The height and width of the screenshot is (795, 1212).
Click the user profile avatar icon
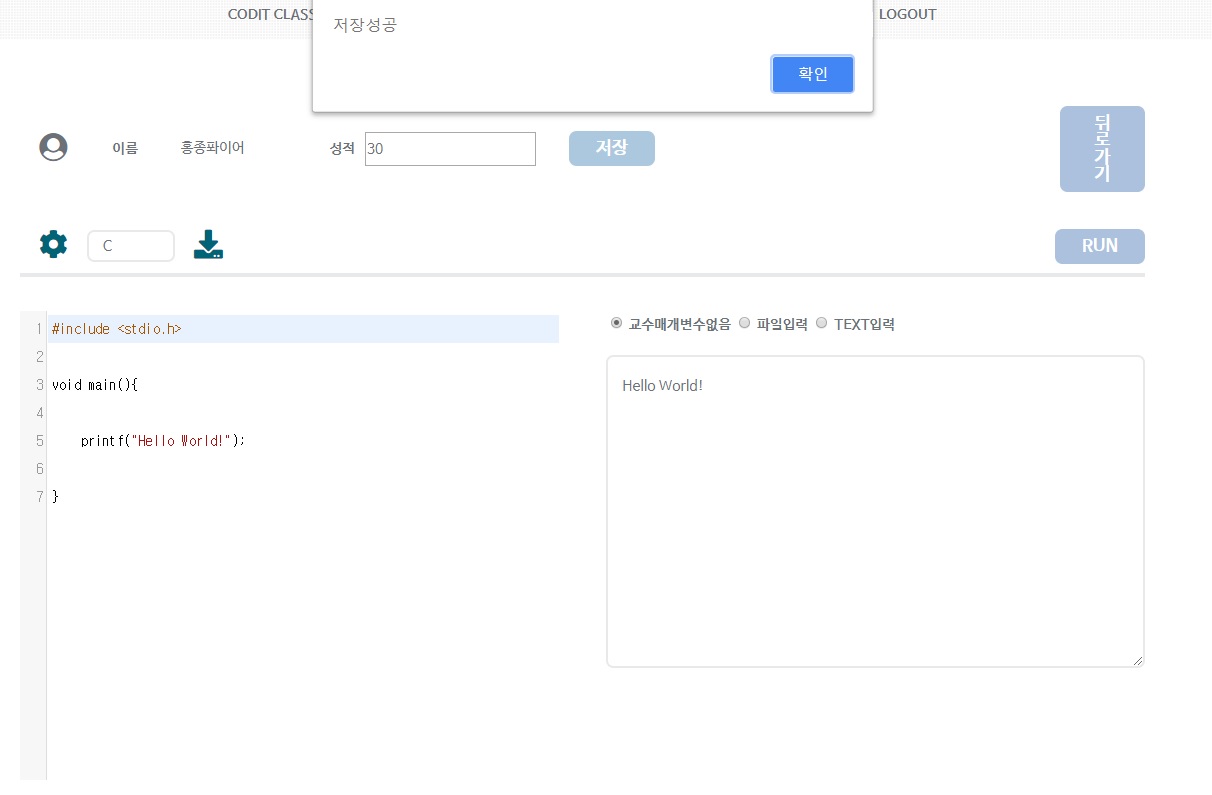point(53,146)
